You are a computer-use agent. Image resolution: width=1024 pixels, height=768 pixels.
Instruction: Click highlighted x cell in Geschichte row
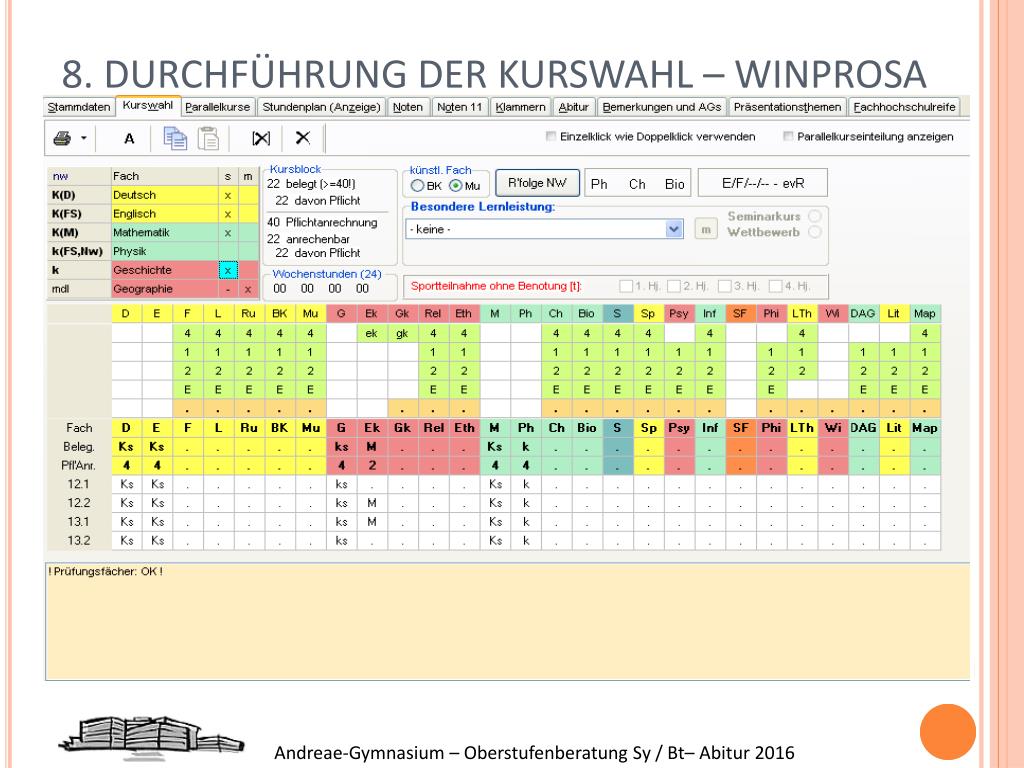click(228, 270)
